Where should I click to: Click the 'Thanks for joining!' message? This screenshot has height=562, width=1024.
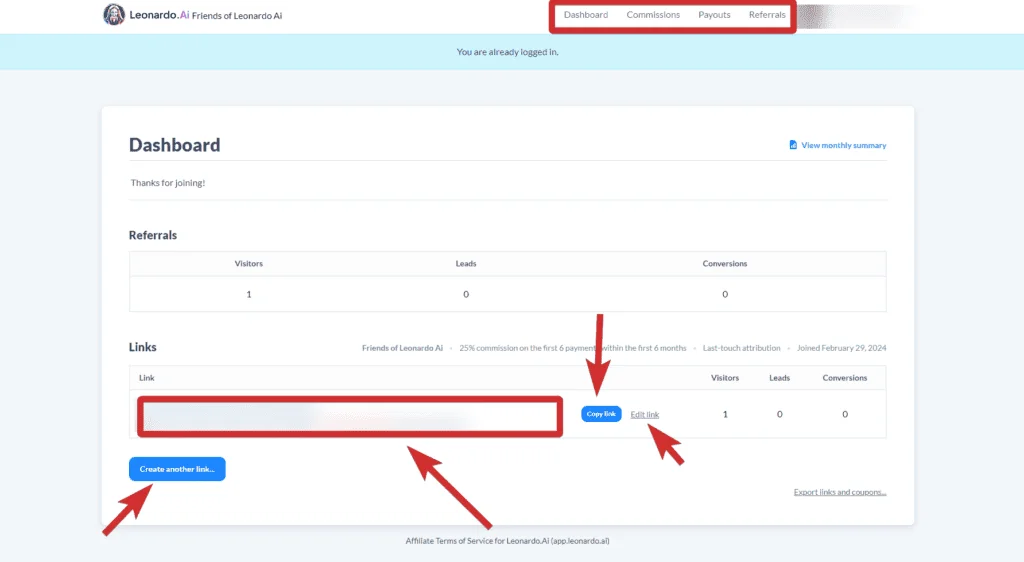[168, 183]
